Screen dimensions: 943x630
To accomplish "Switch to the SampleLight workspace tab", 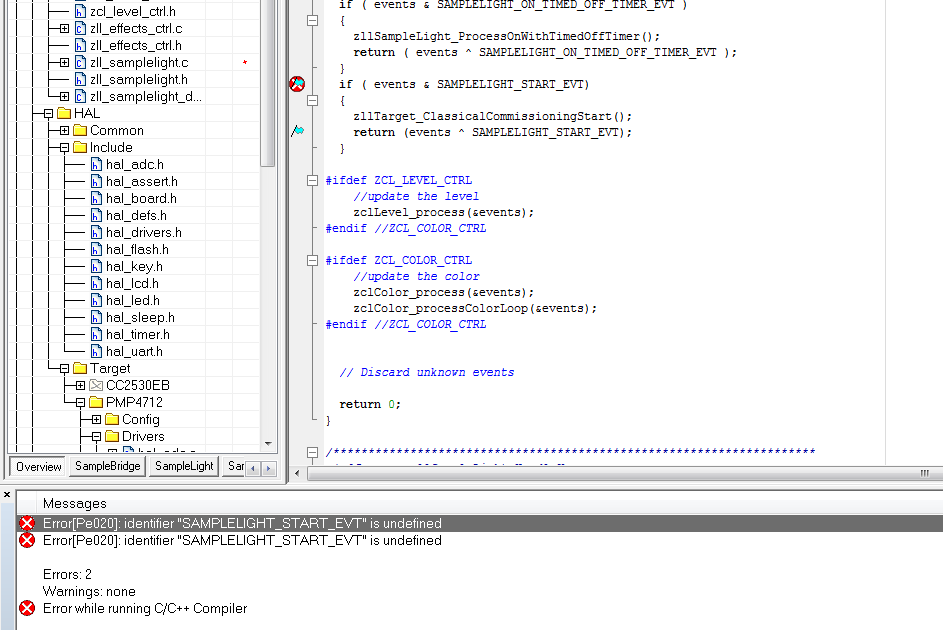I will click(184, 466).
